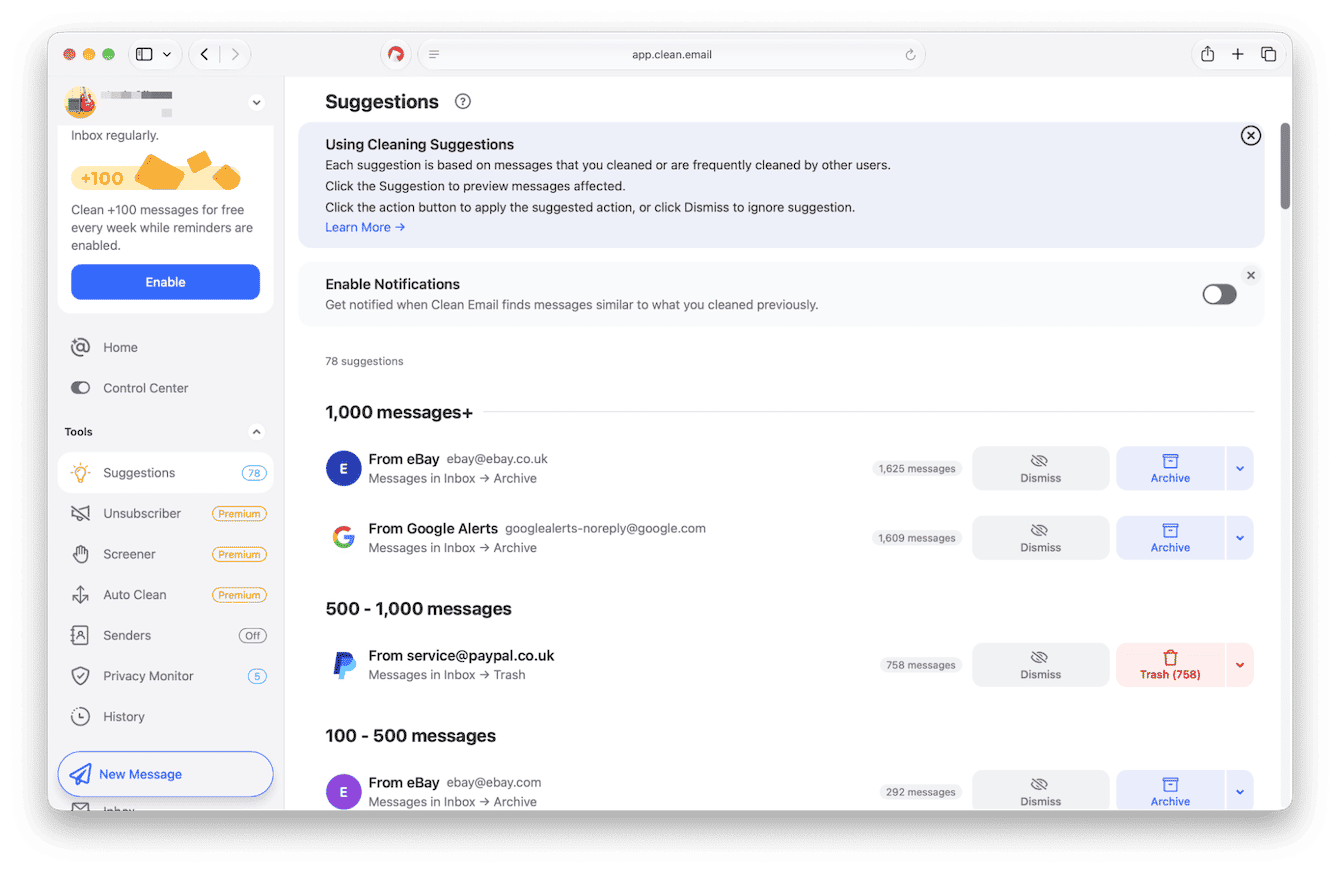Archive the eBay ebay.co.uk messages
This screenshot has height=874, width=1340.
click(x=1170, y=468)
